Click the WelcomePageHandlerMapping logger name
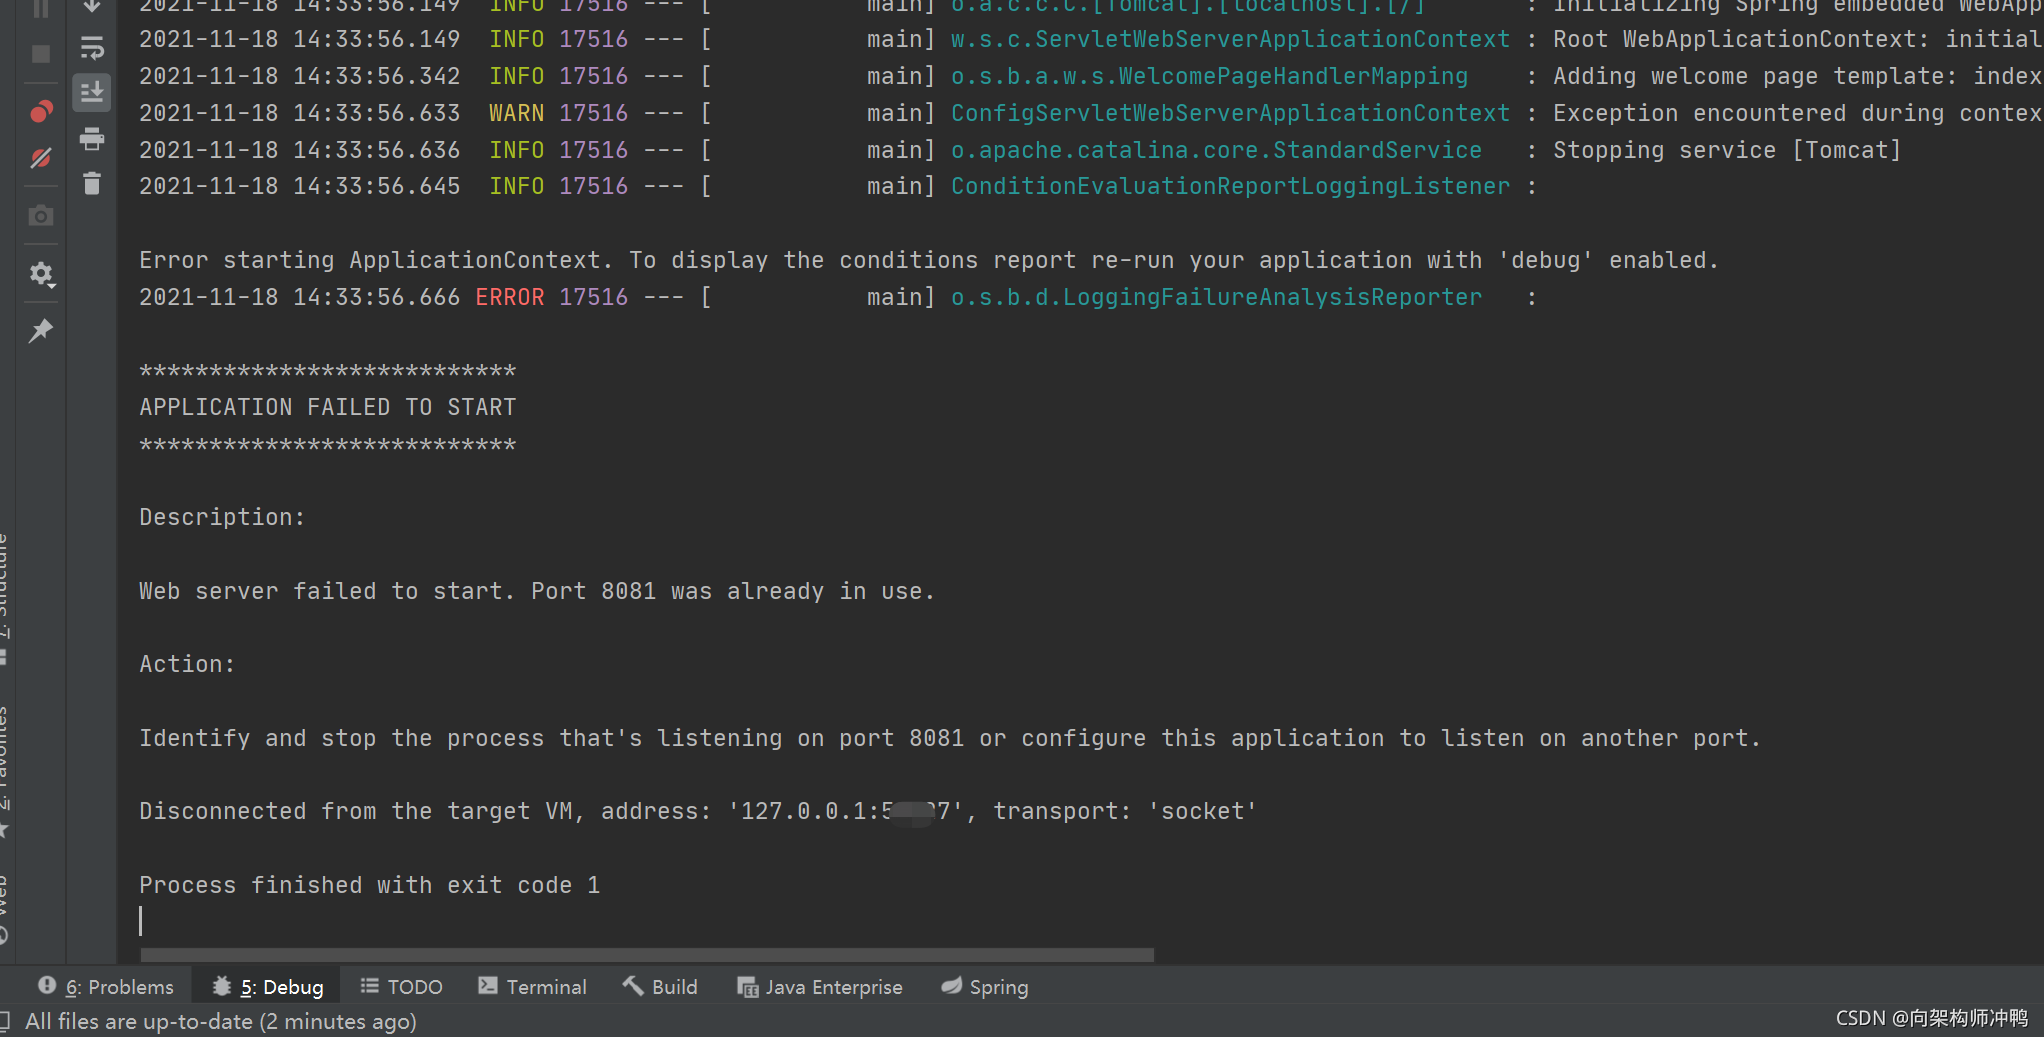This screenshot has width=2044, height=1037. 1209,76
